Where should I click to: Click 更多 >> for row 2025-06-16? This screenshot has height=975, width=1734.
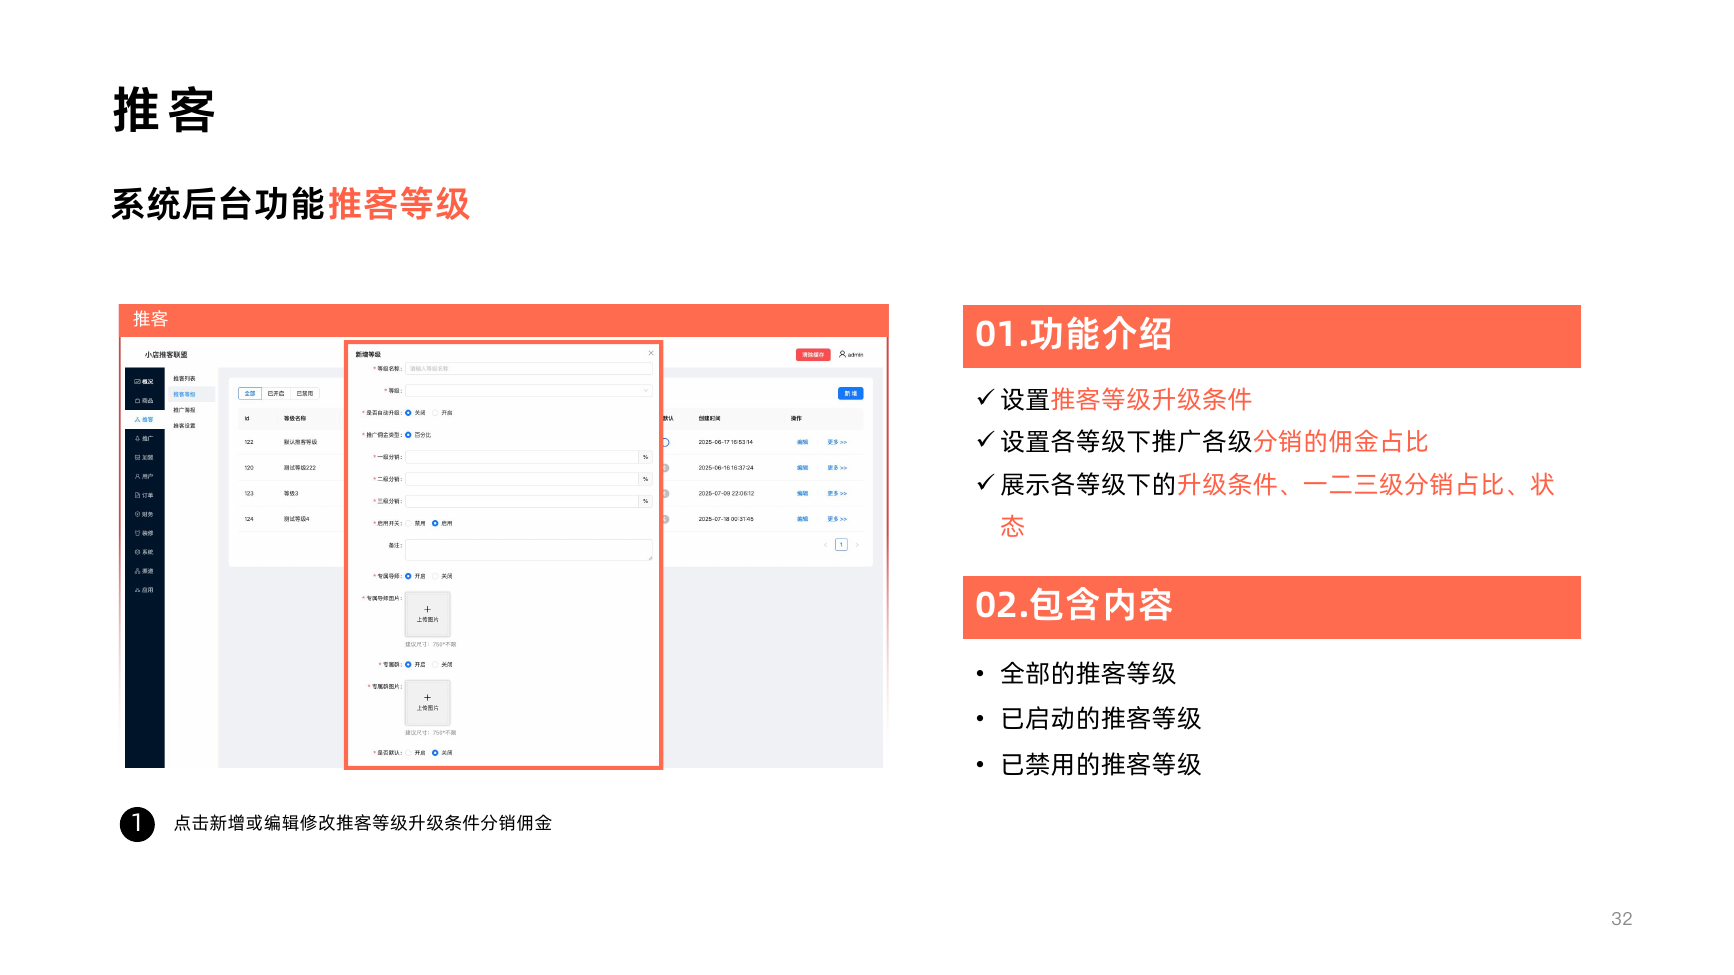tap(837, 468)
